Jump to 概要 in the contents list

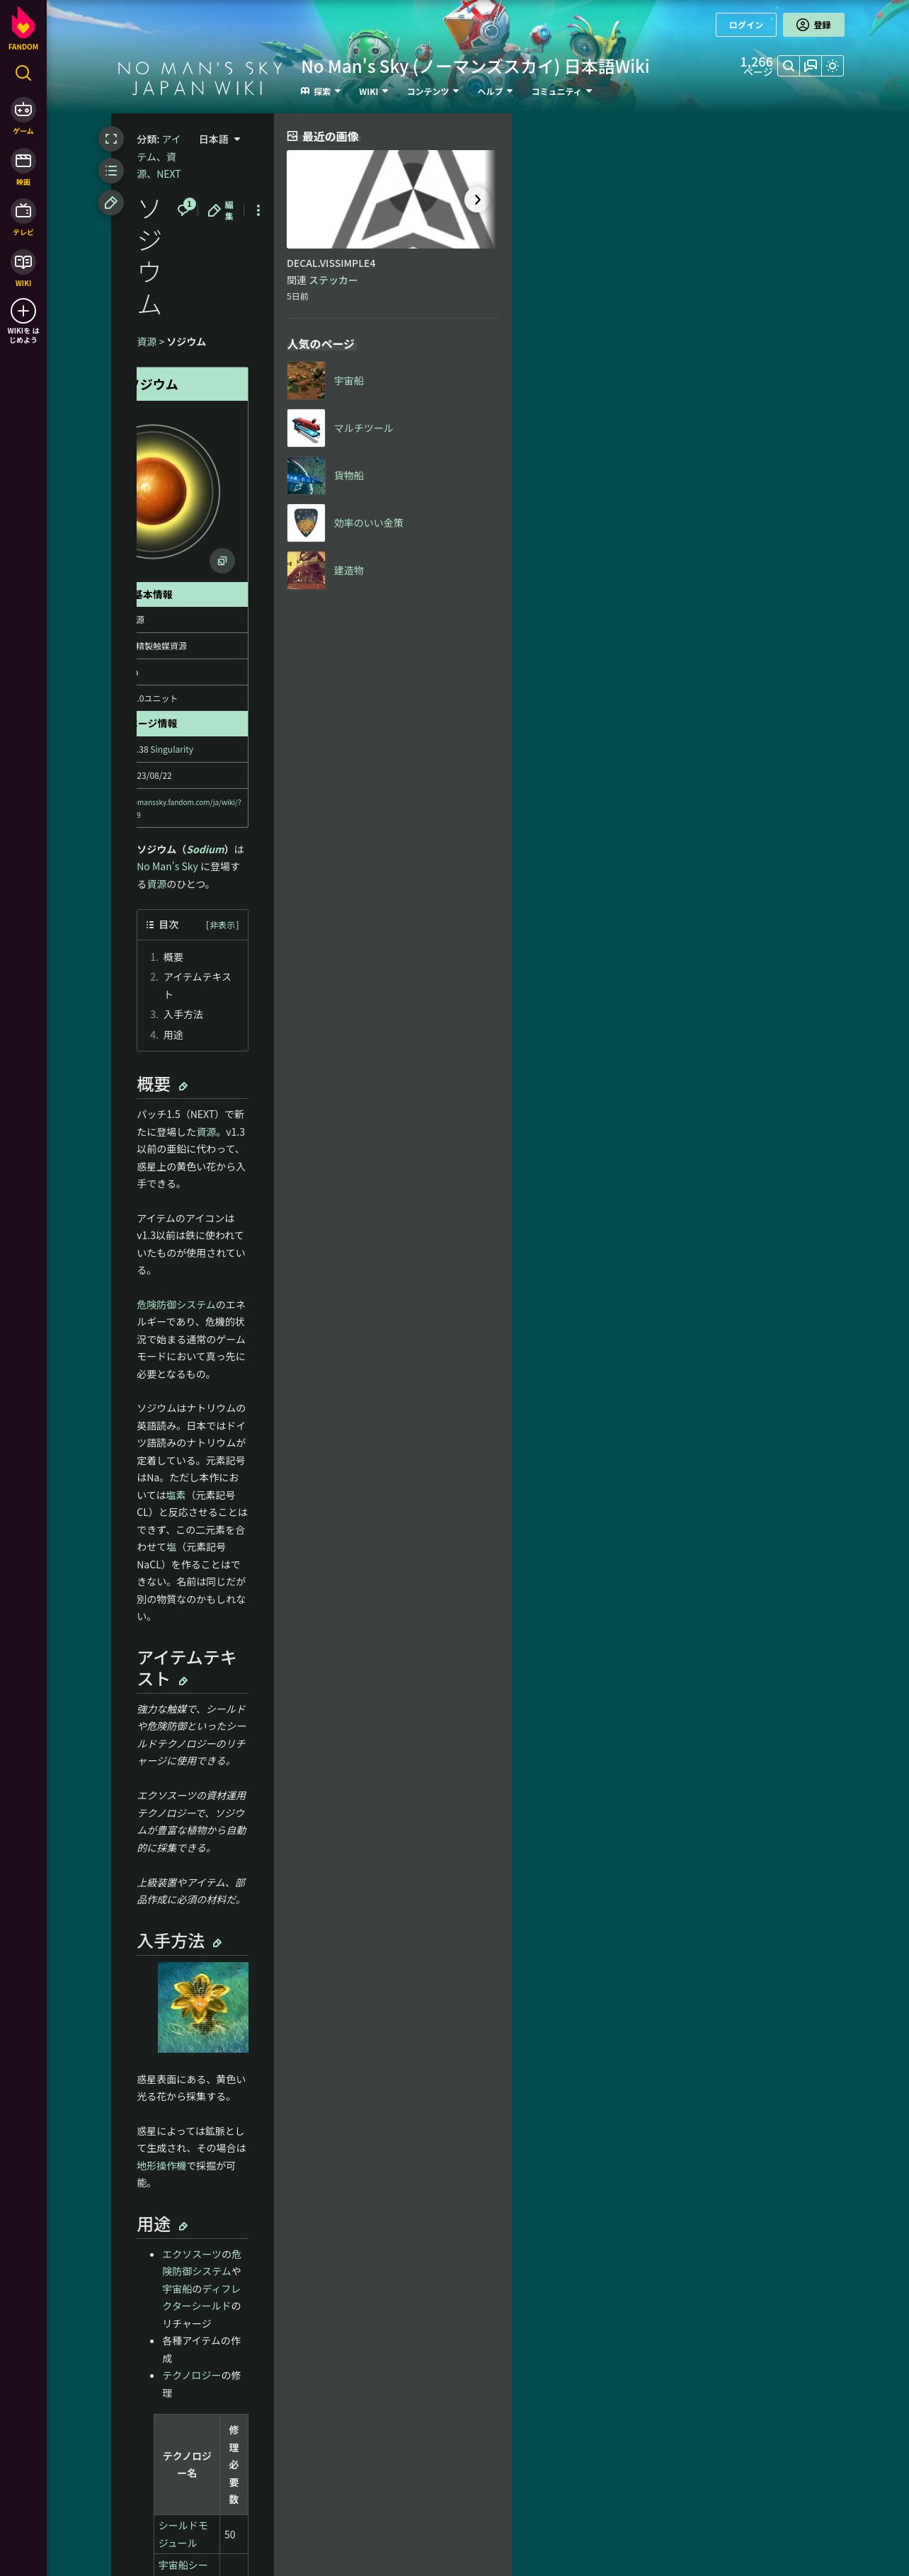click(173, 957)
